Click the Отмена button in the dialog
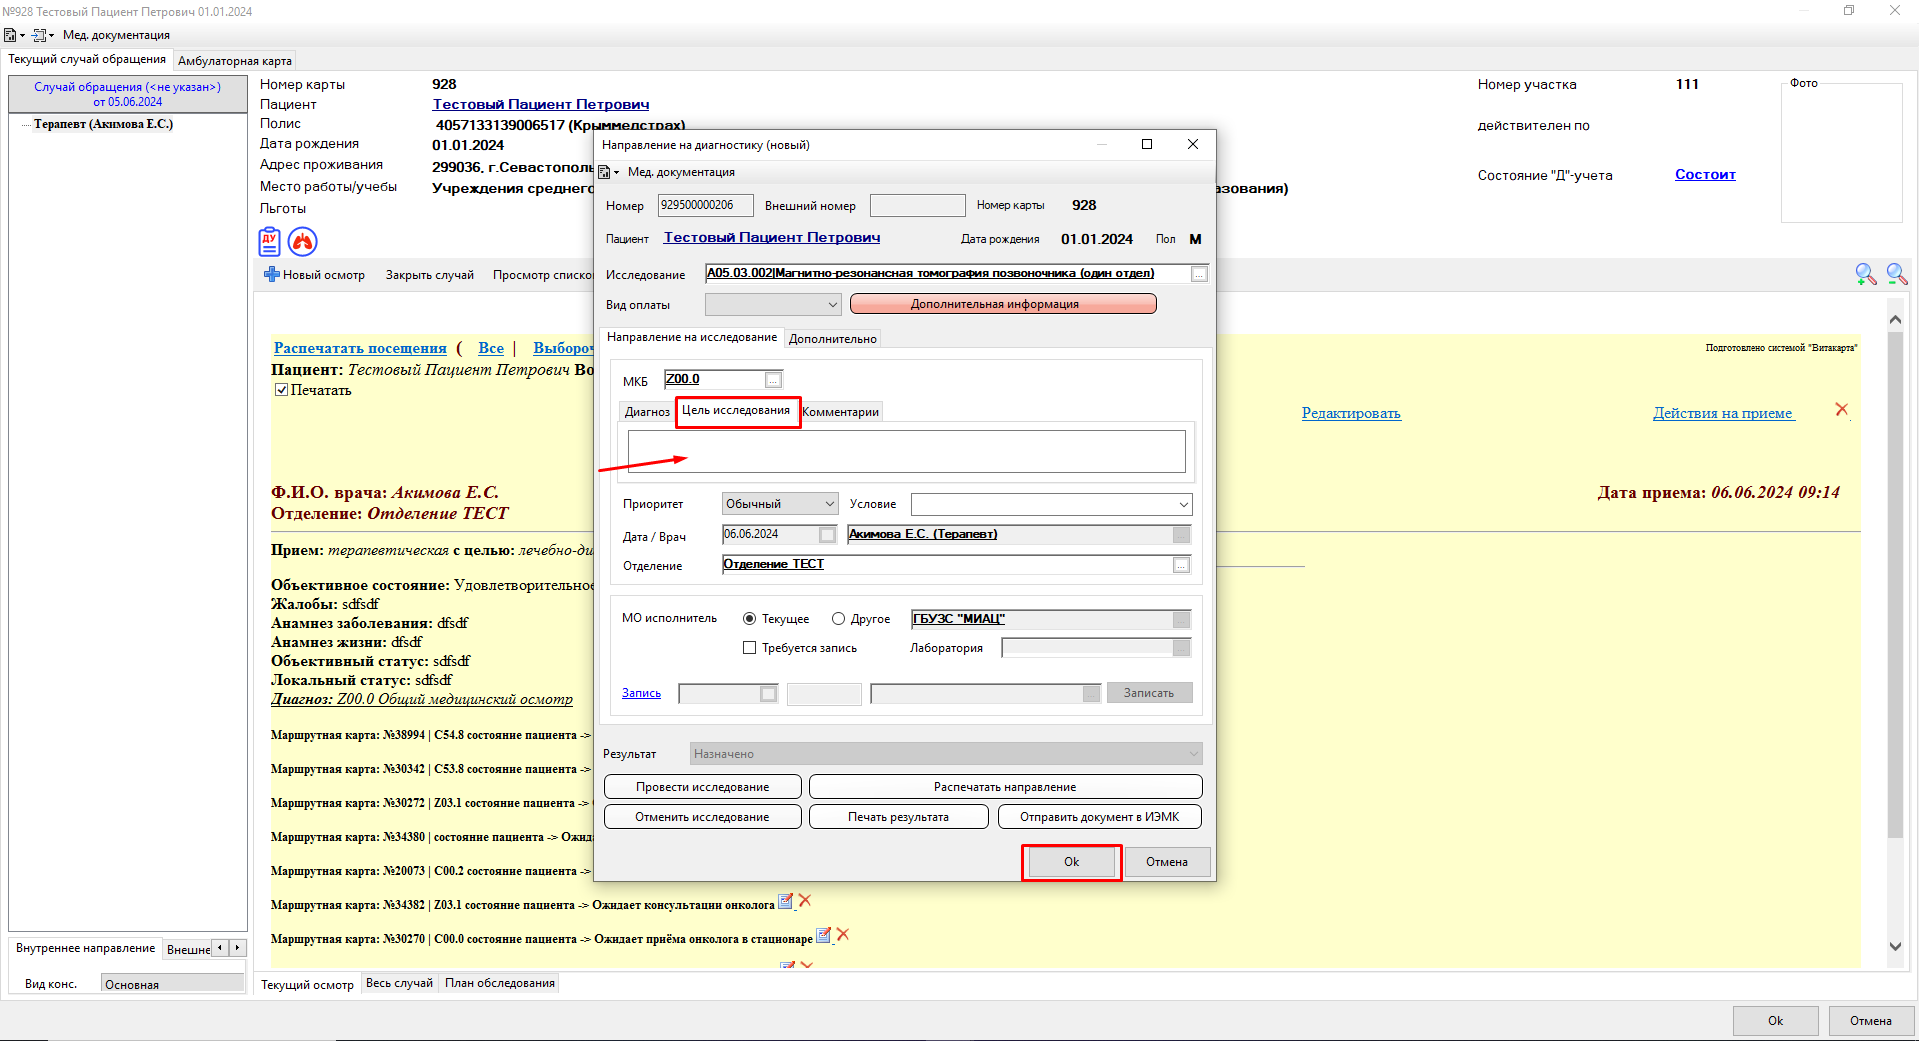This screenshot has height=1041, width=1919. point(1167,862)
